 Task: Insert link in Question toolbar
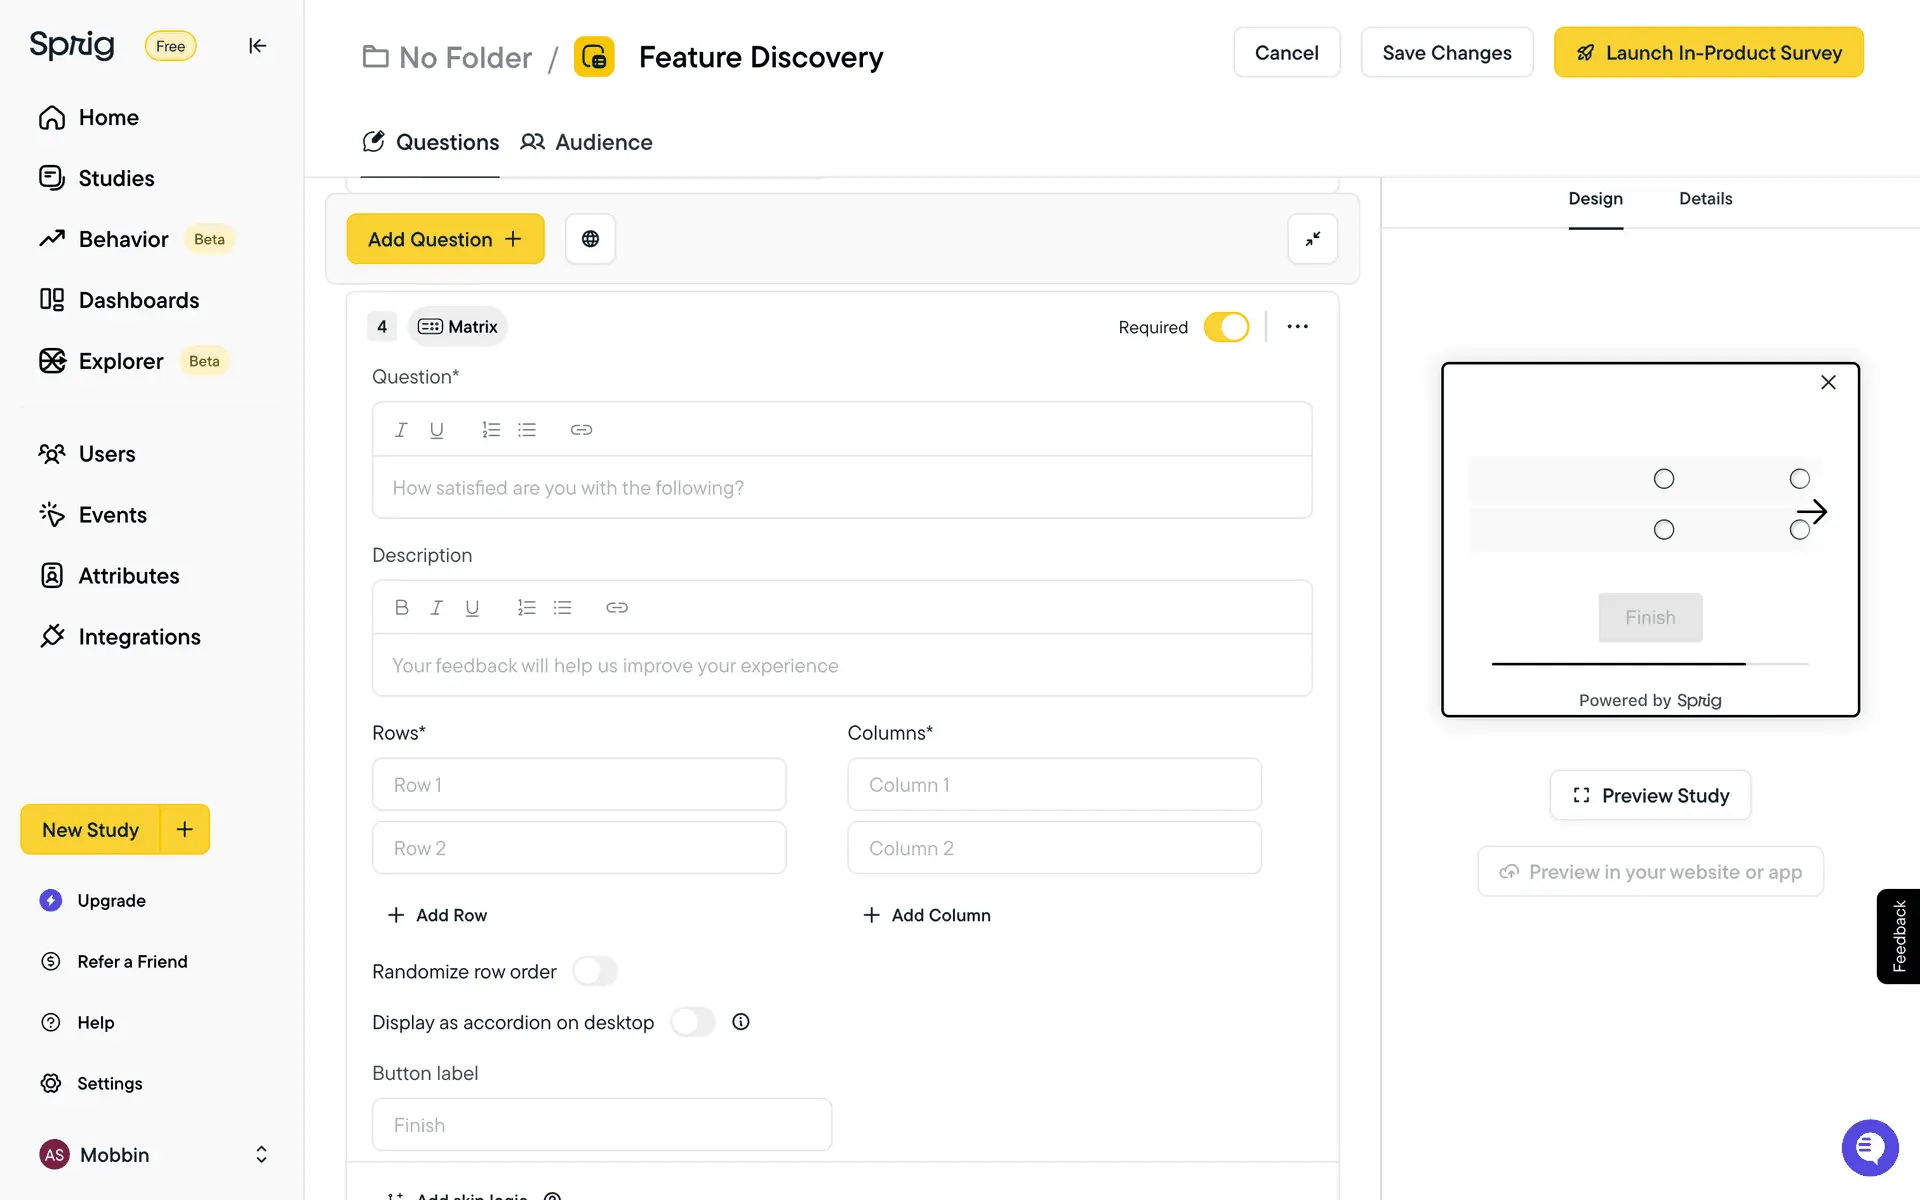(x=581, y=430)
